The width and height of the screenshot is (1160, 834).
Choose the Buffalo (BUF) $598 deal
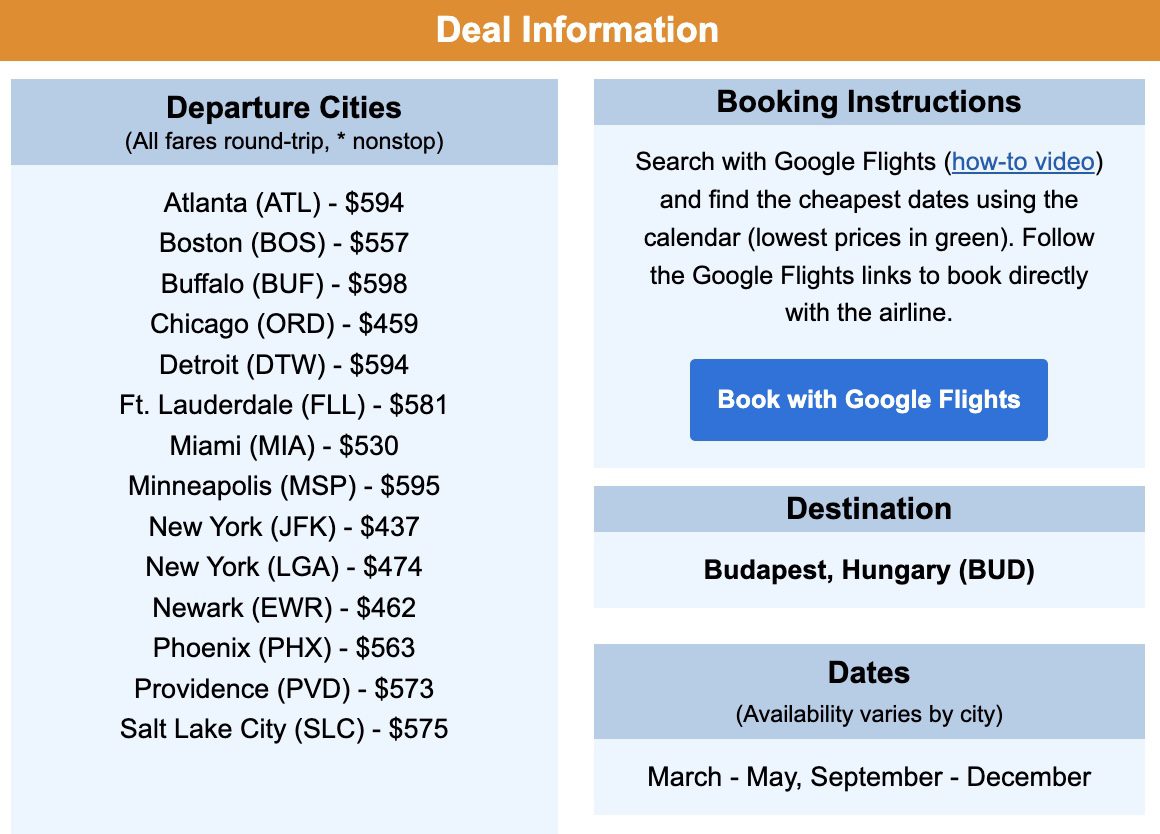283,284
